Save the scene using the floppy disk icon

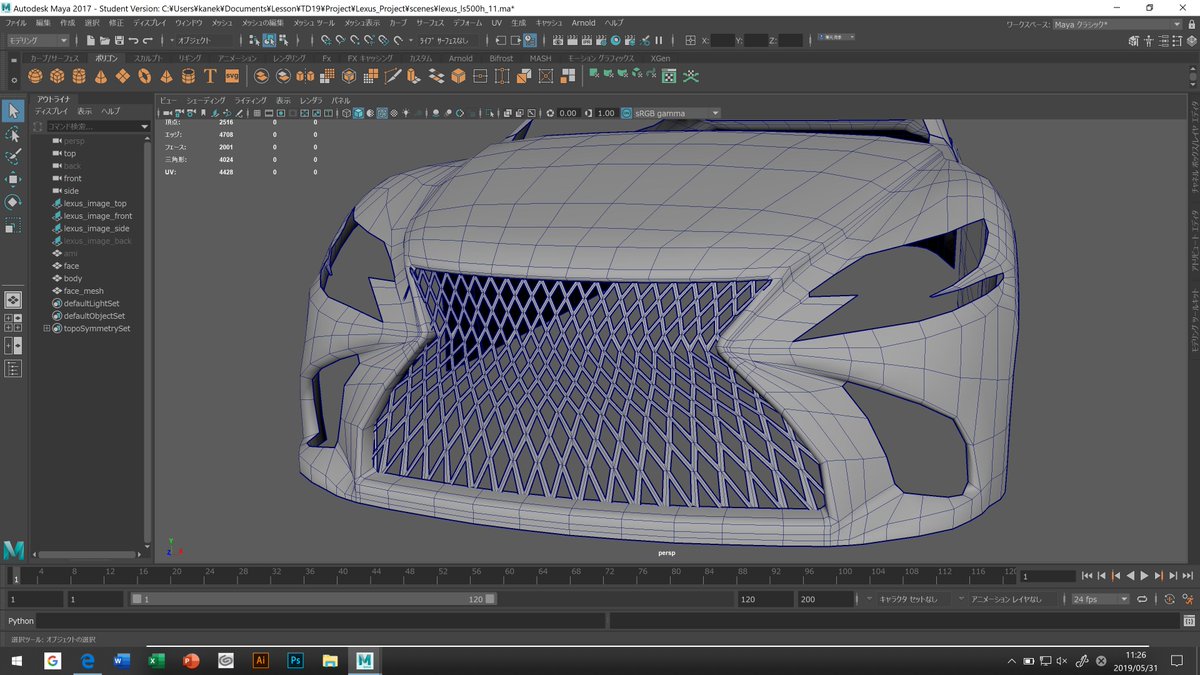click(119, 41)
